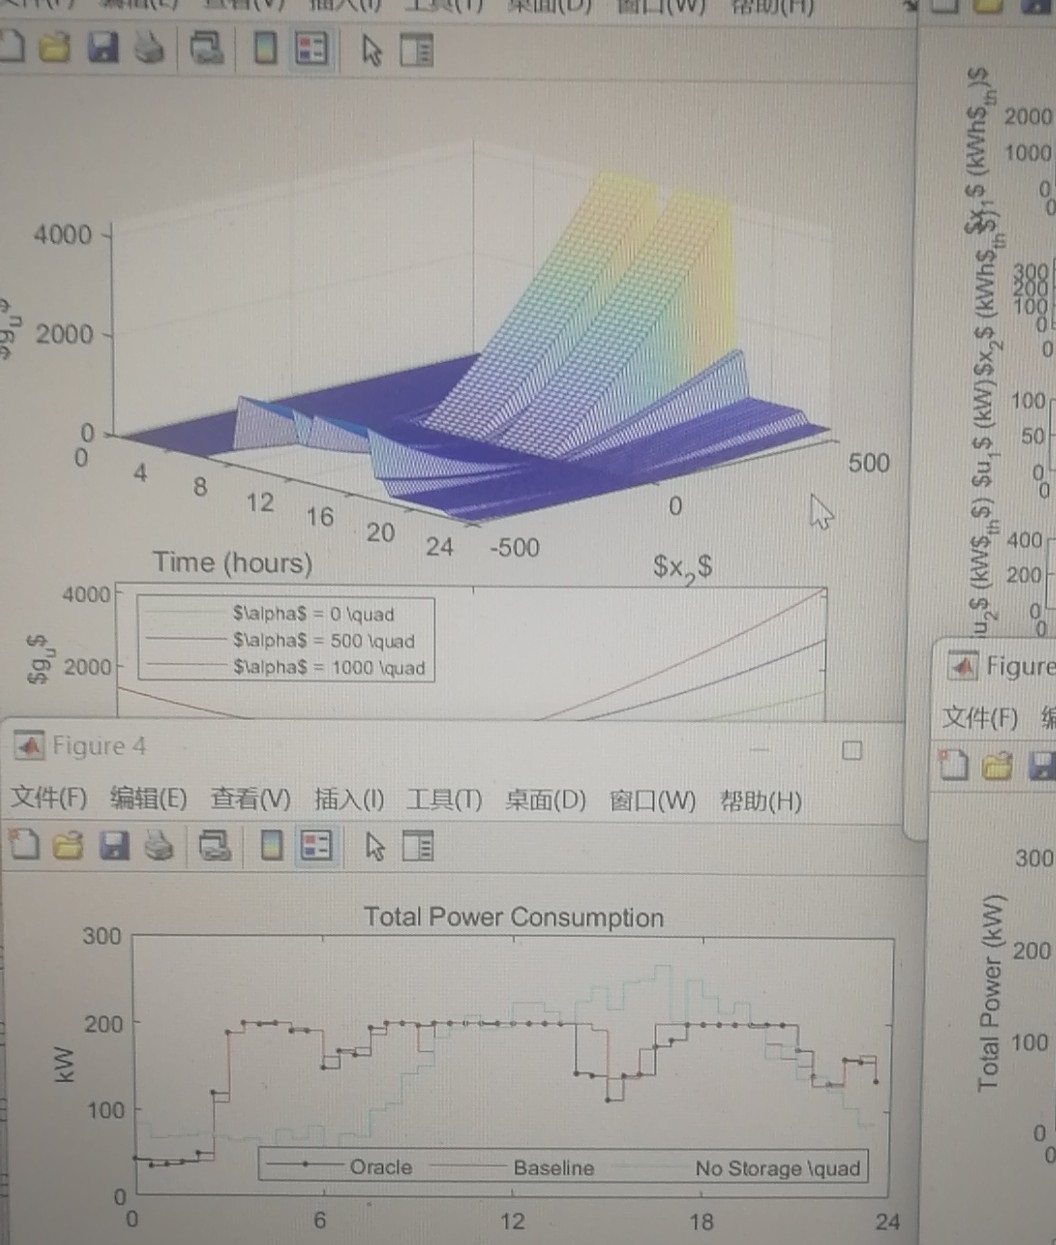This screenshot has width=1056, height=1245.
Task: Click Open File icon in right-side Figure window
Action: [998, 767]
